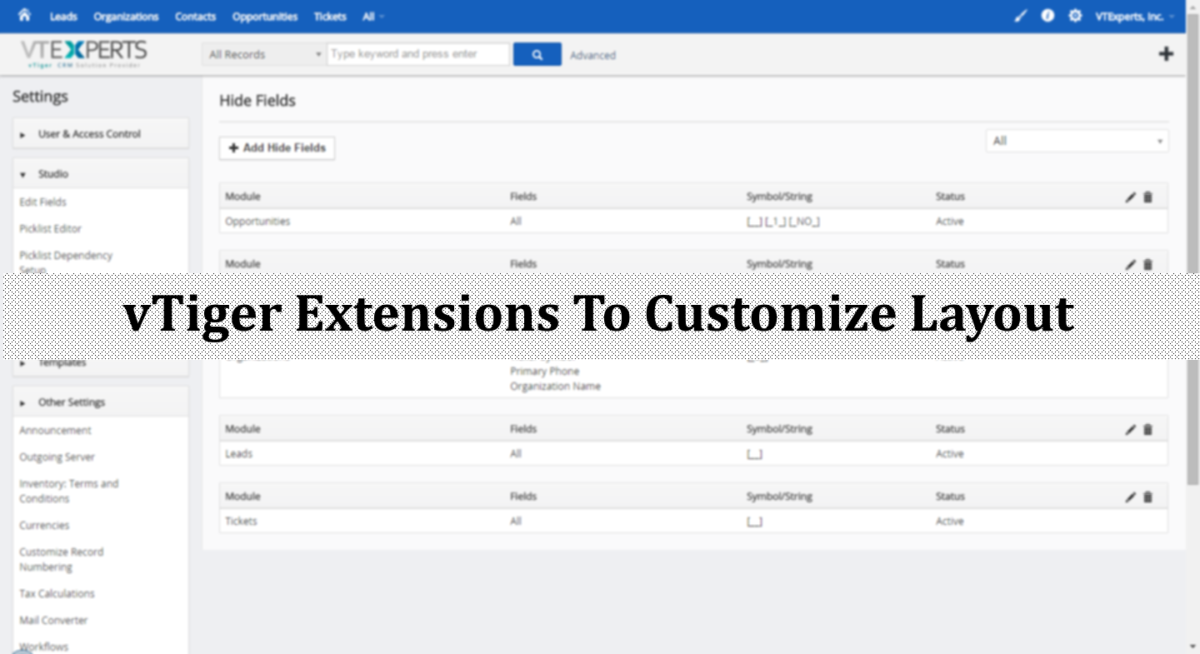
Task: Click the pencil icon in the top bar
Action: 1020,16
